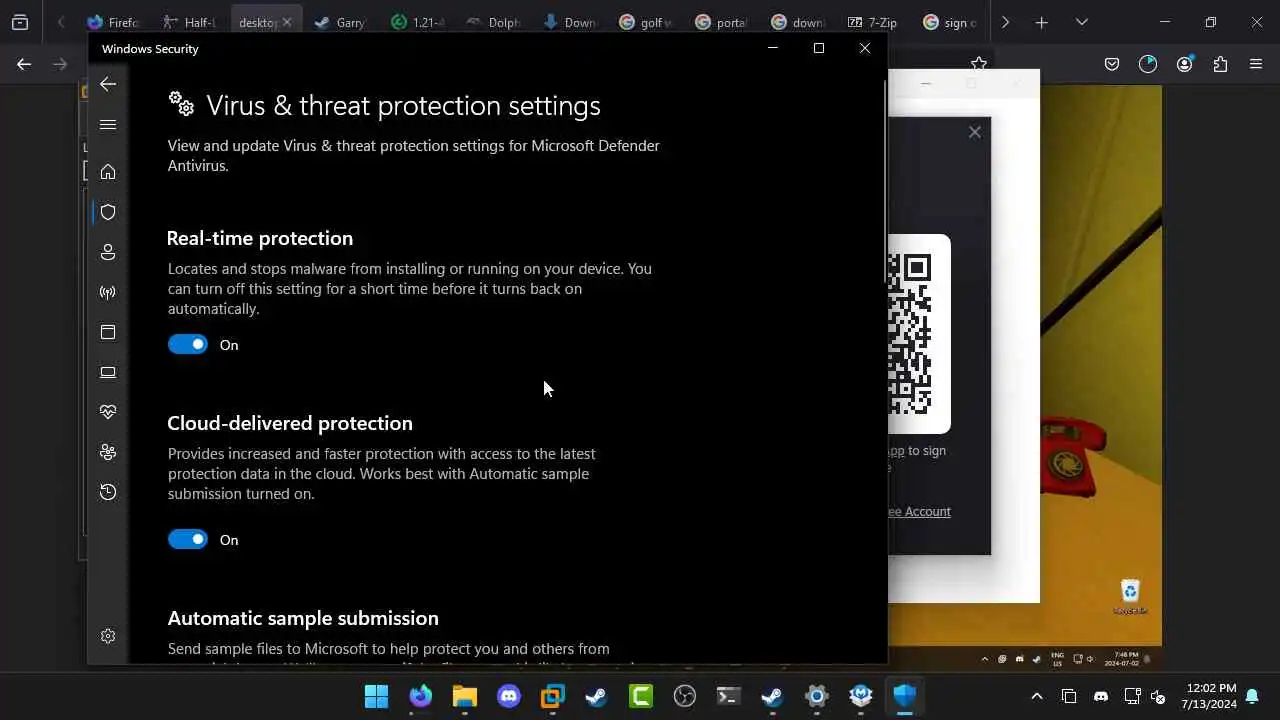The image size is (1280, 720).
Task: Open the Windows Security taskbar icon
Action: [905, 696]
